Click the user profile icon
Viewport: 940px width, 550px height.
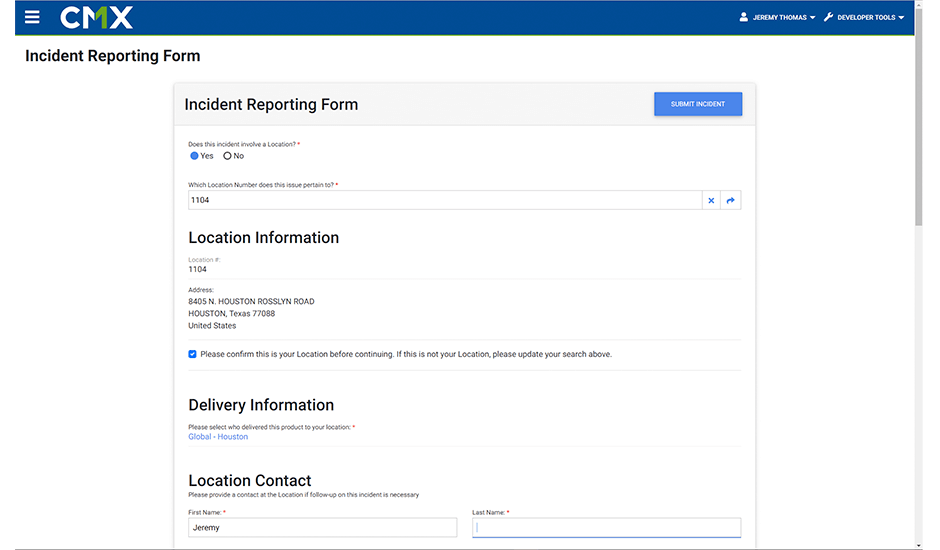[743, 17]
